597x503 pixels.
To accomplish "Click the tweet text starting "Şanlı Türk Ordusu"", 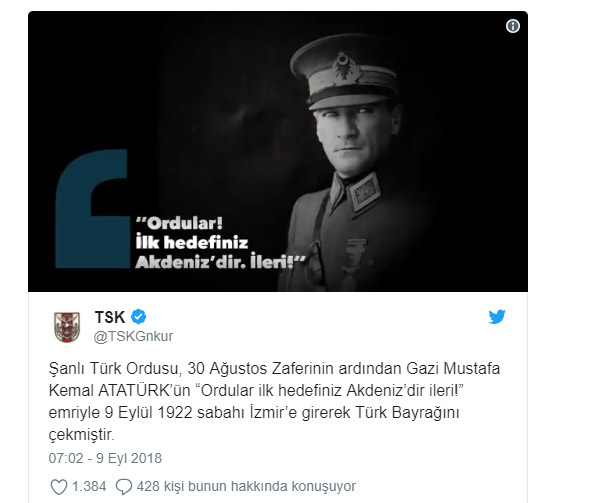I will point(274,401).
